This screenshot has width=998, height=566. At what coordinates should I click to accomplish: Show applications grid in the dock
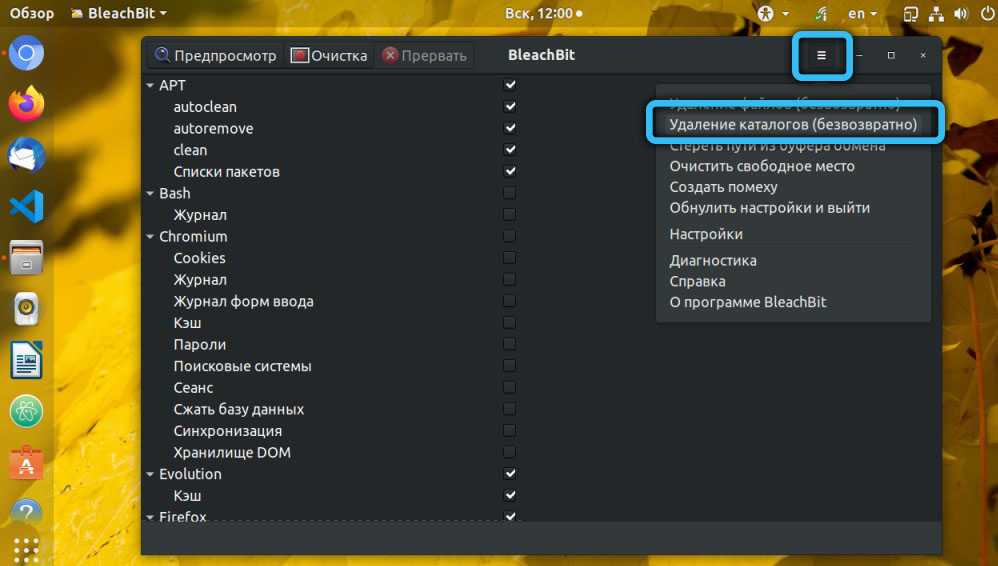(26, 548)
